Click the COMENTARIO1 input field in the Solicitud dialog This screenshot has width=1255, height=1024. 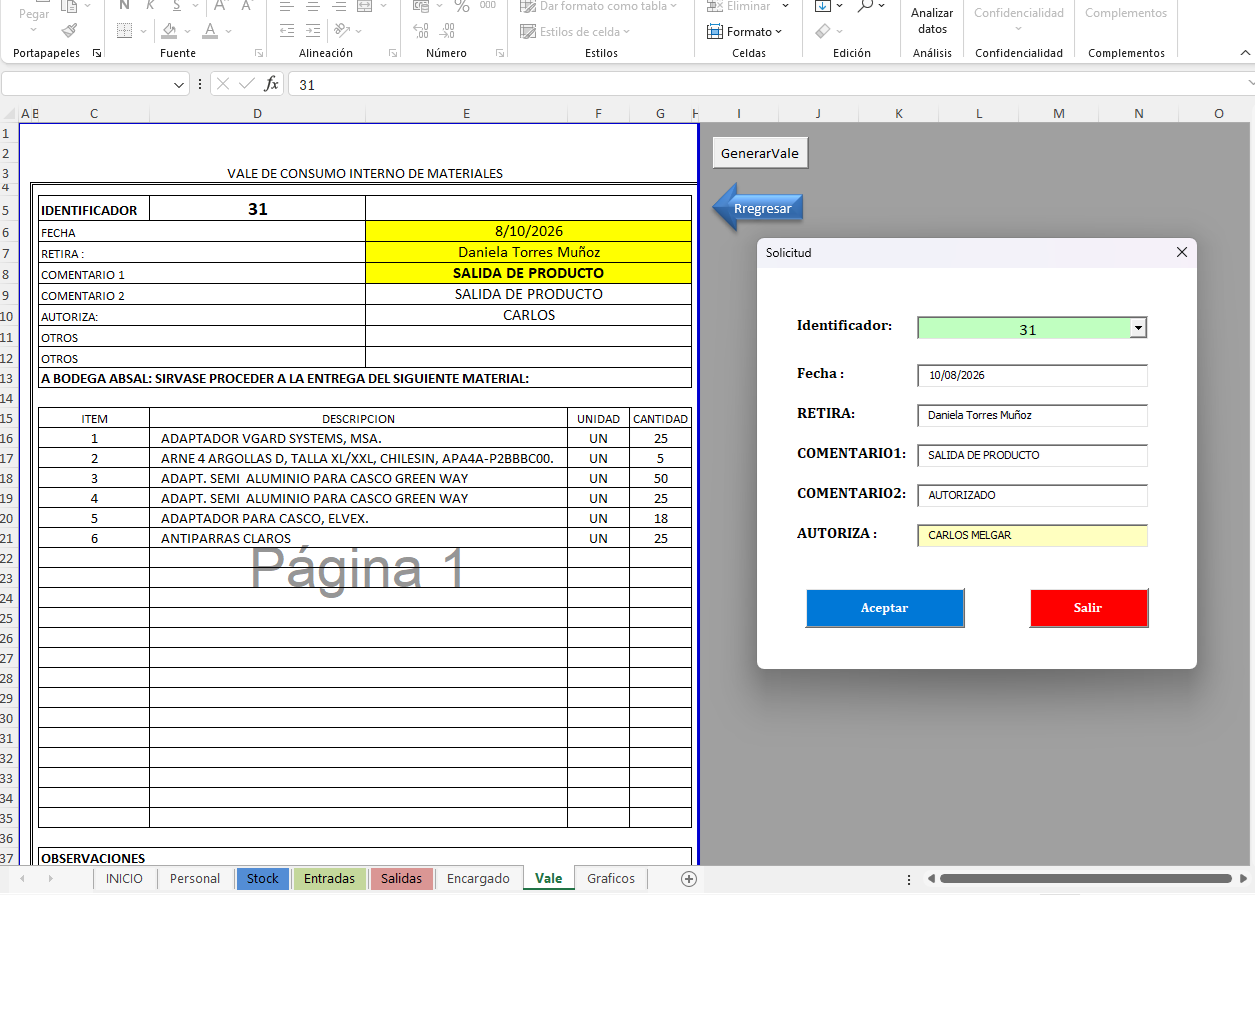[1032, 455]
